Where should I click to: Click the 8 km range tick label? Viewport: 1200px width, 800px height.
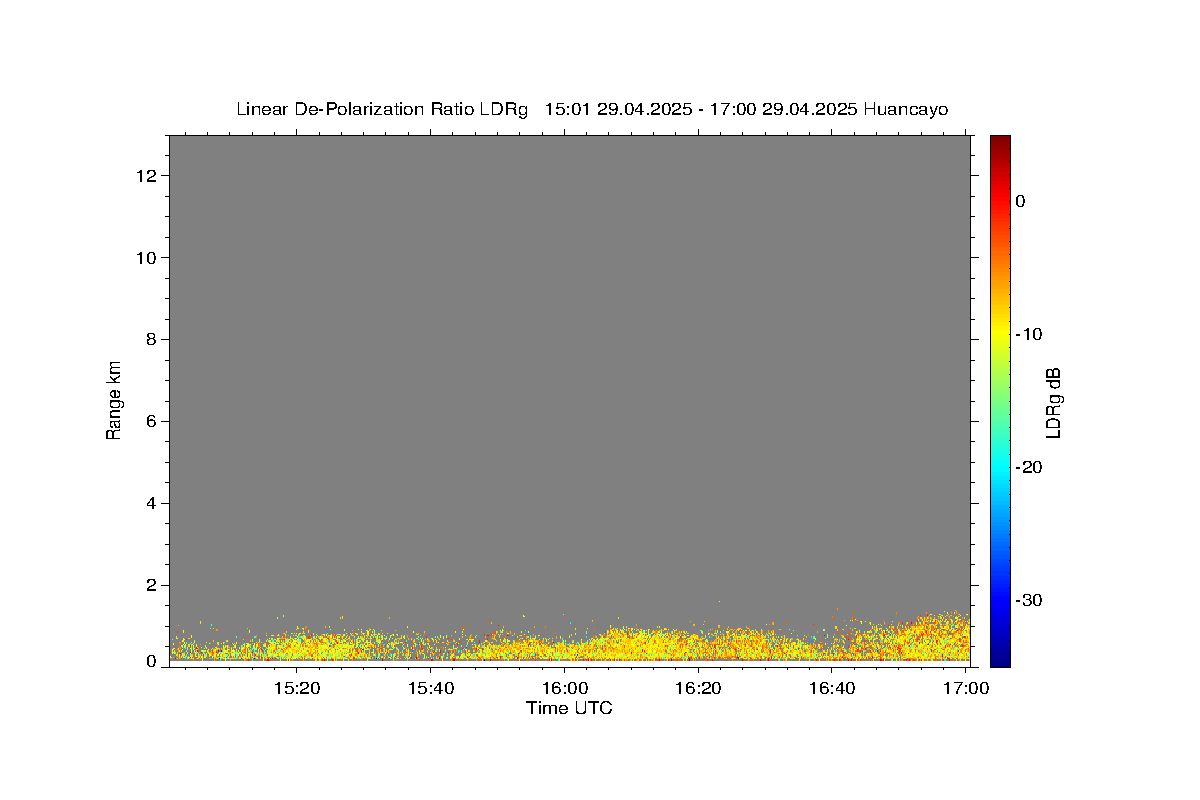click(153, 339)
